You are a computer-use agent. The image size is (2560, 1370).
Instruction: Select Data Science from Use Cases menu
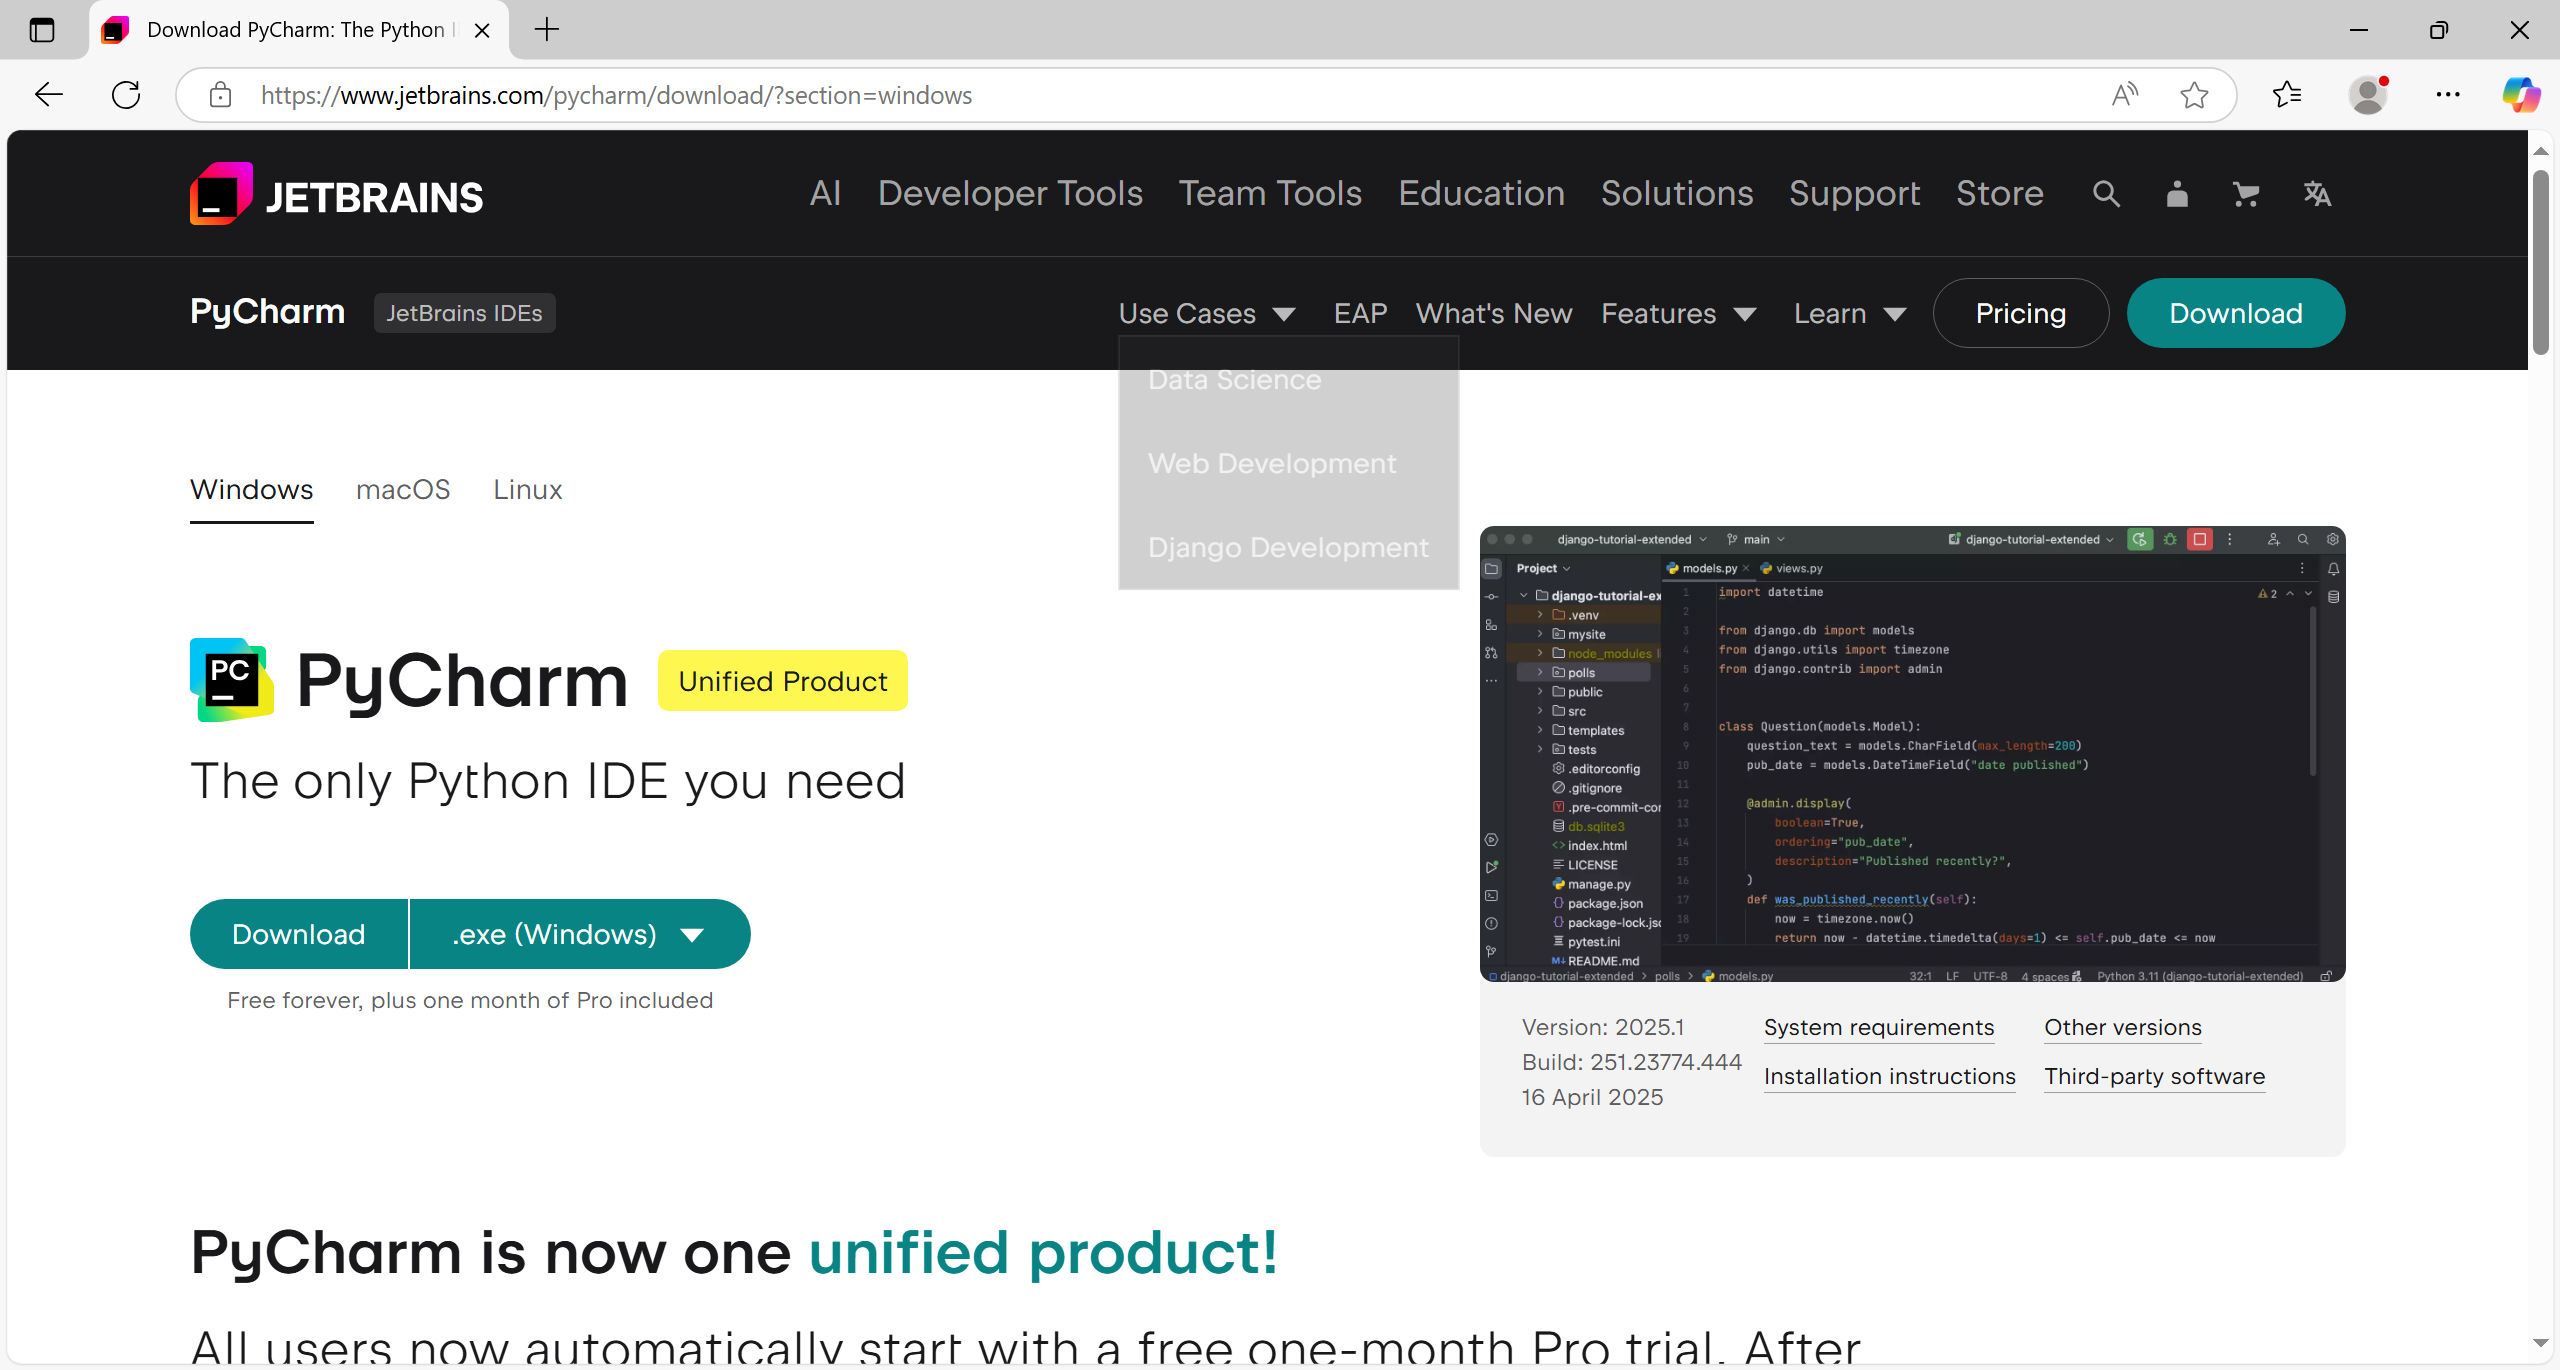(x=1235, y=380)
